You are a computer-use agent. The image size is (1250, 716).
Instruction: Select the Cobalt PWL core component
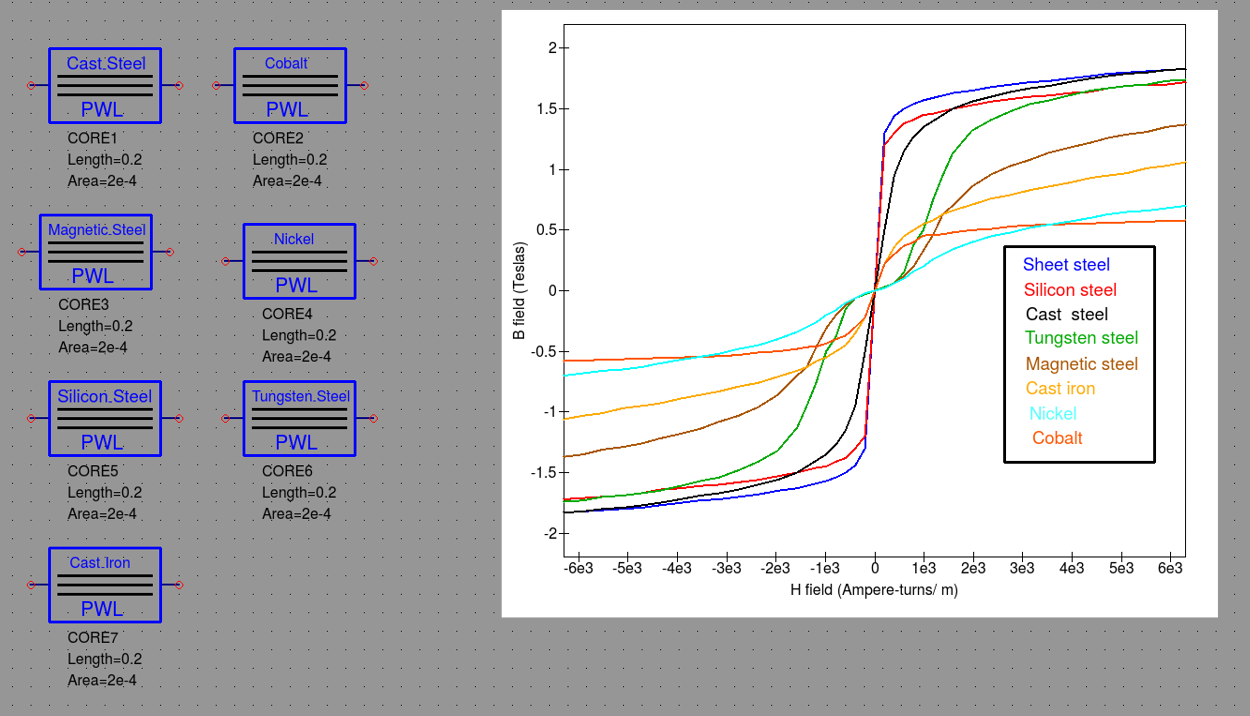[x=290, y=85]
